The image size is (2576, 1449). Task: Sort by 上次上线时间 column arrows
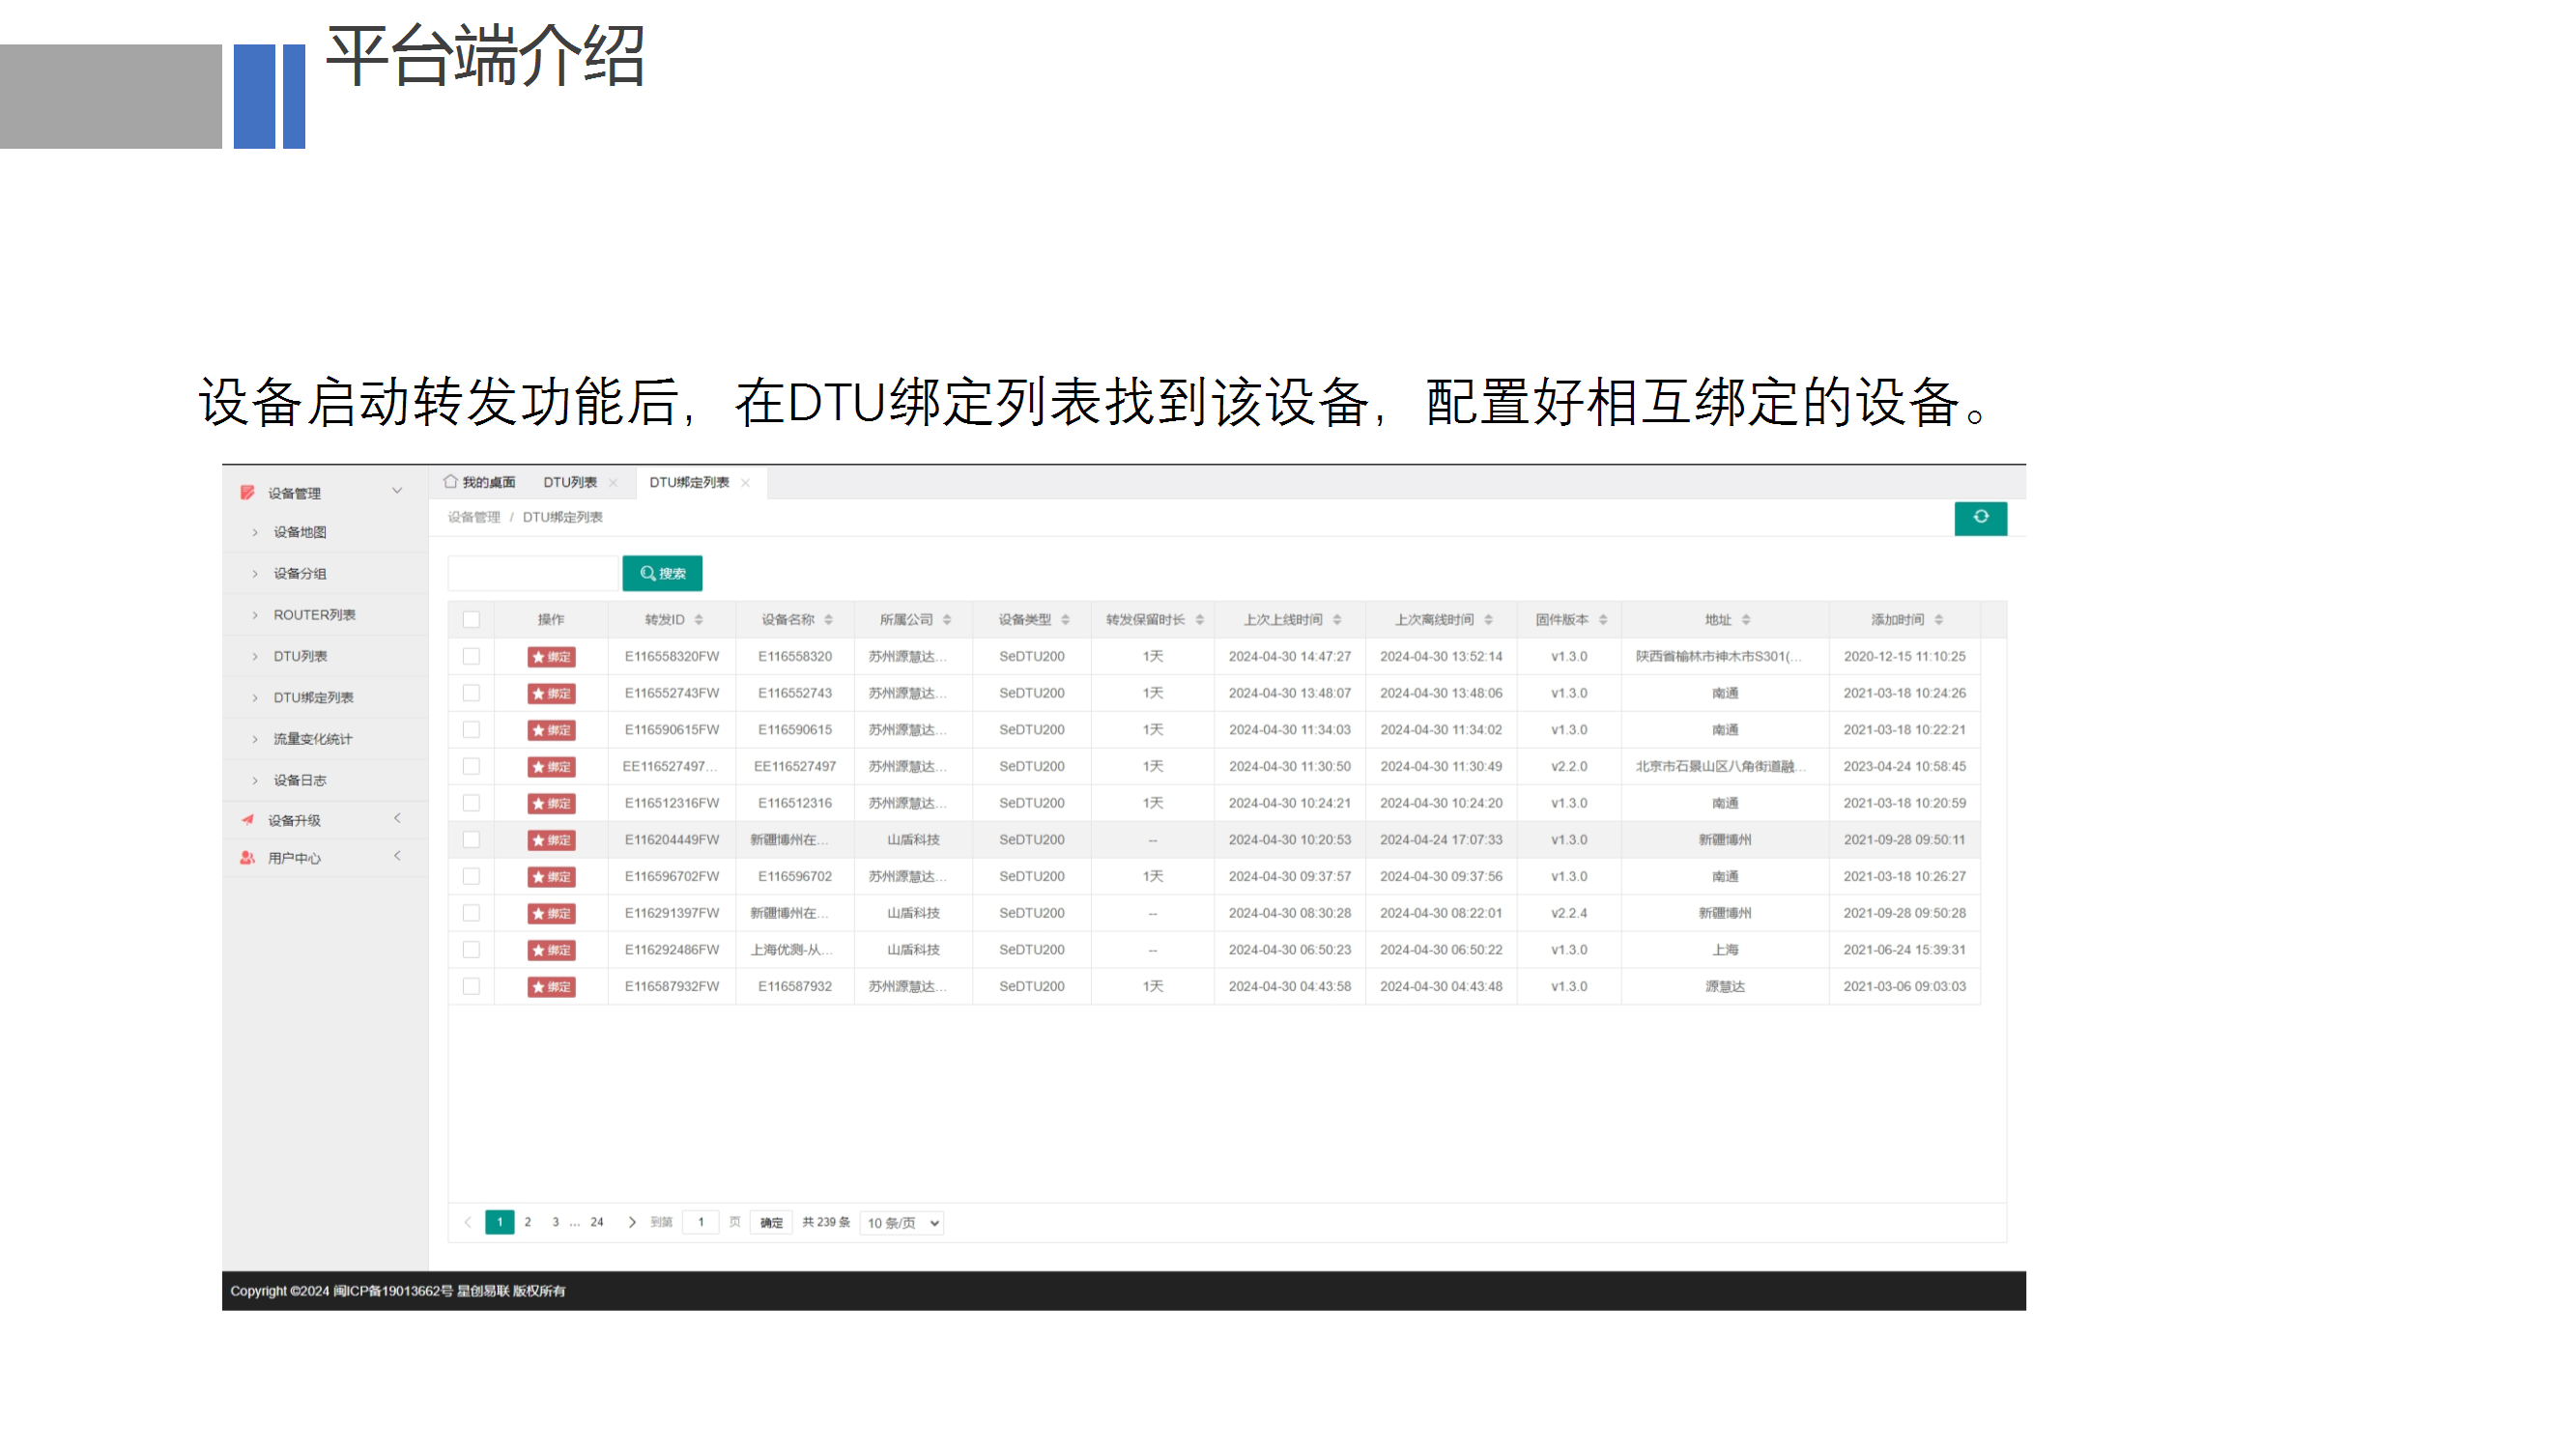click(x=1337, y=619)
